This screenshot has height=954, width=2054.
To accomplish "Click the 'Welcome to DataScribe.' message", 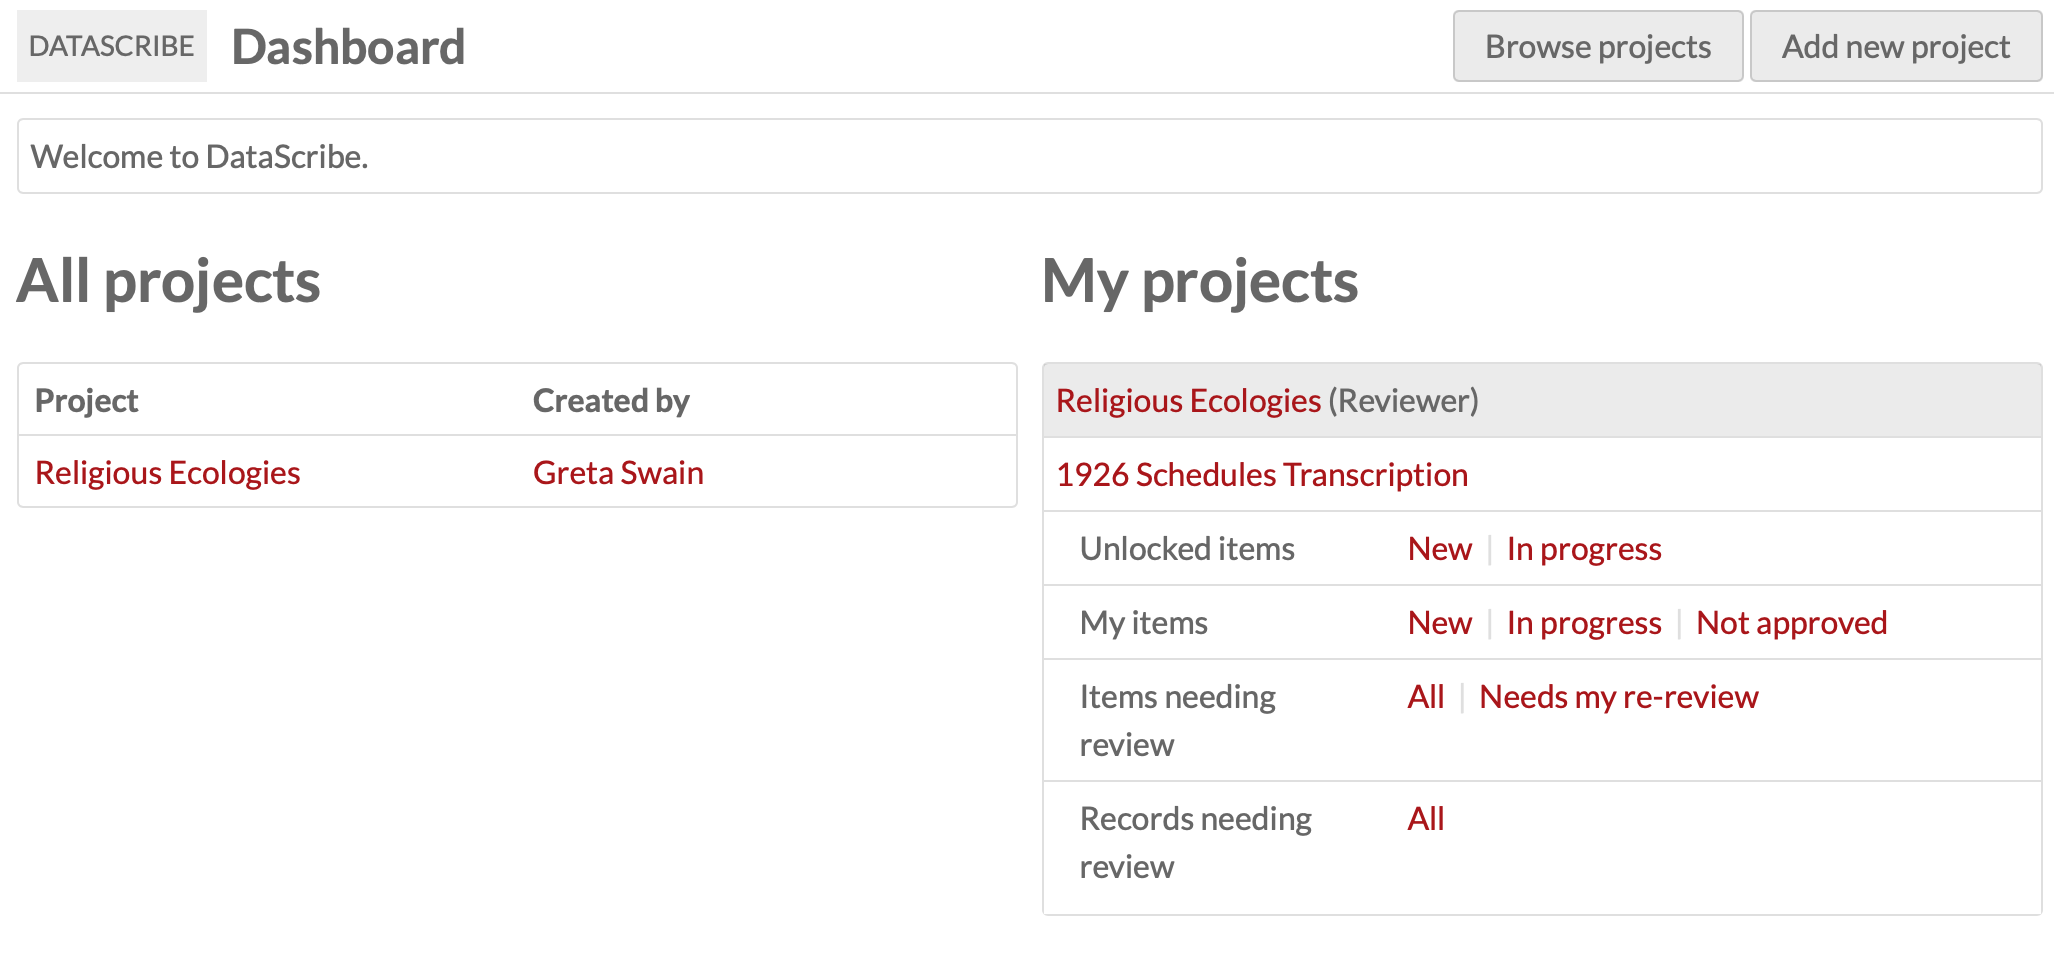I will pyautogui.click(x=200, y=156).
